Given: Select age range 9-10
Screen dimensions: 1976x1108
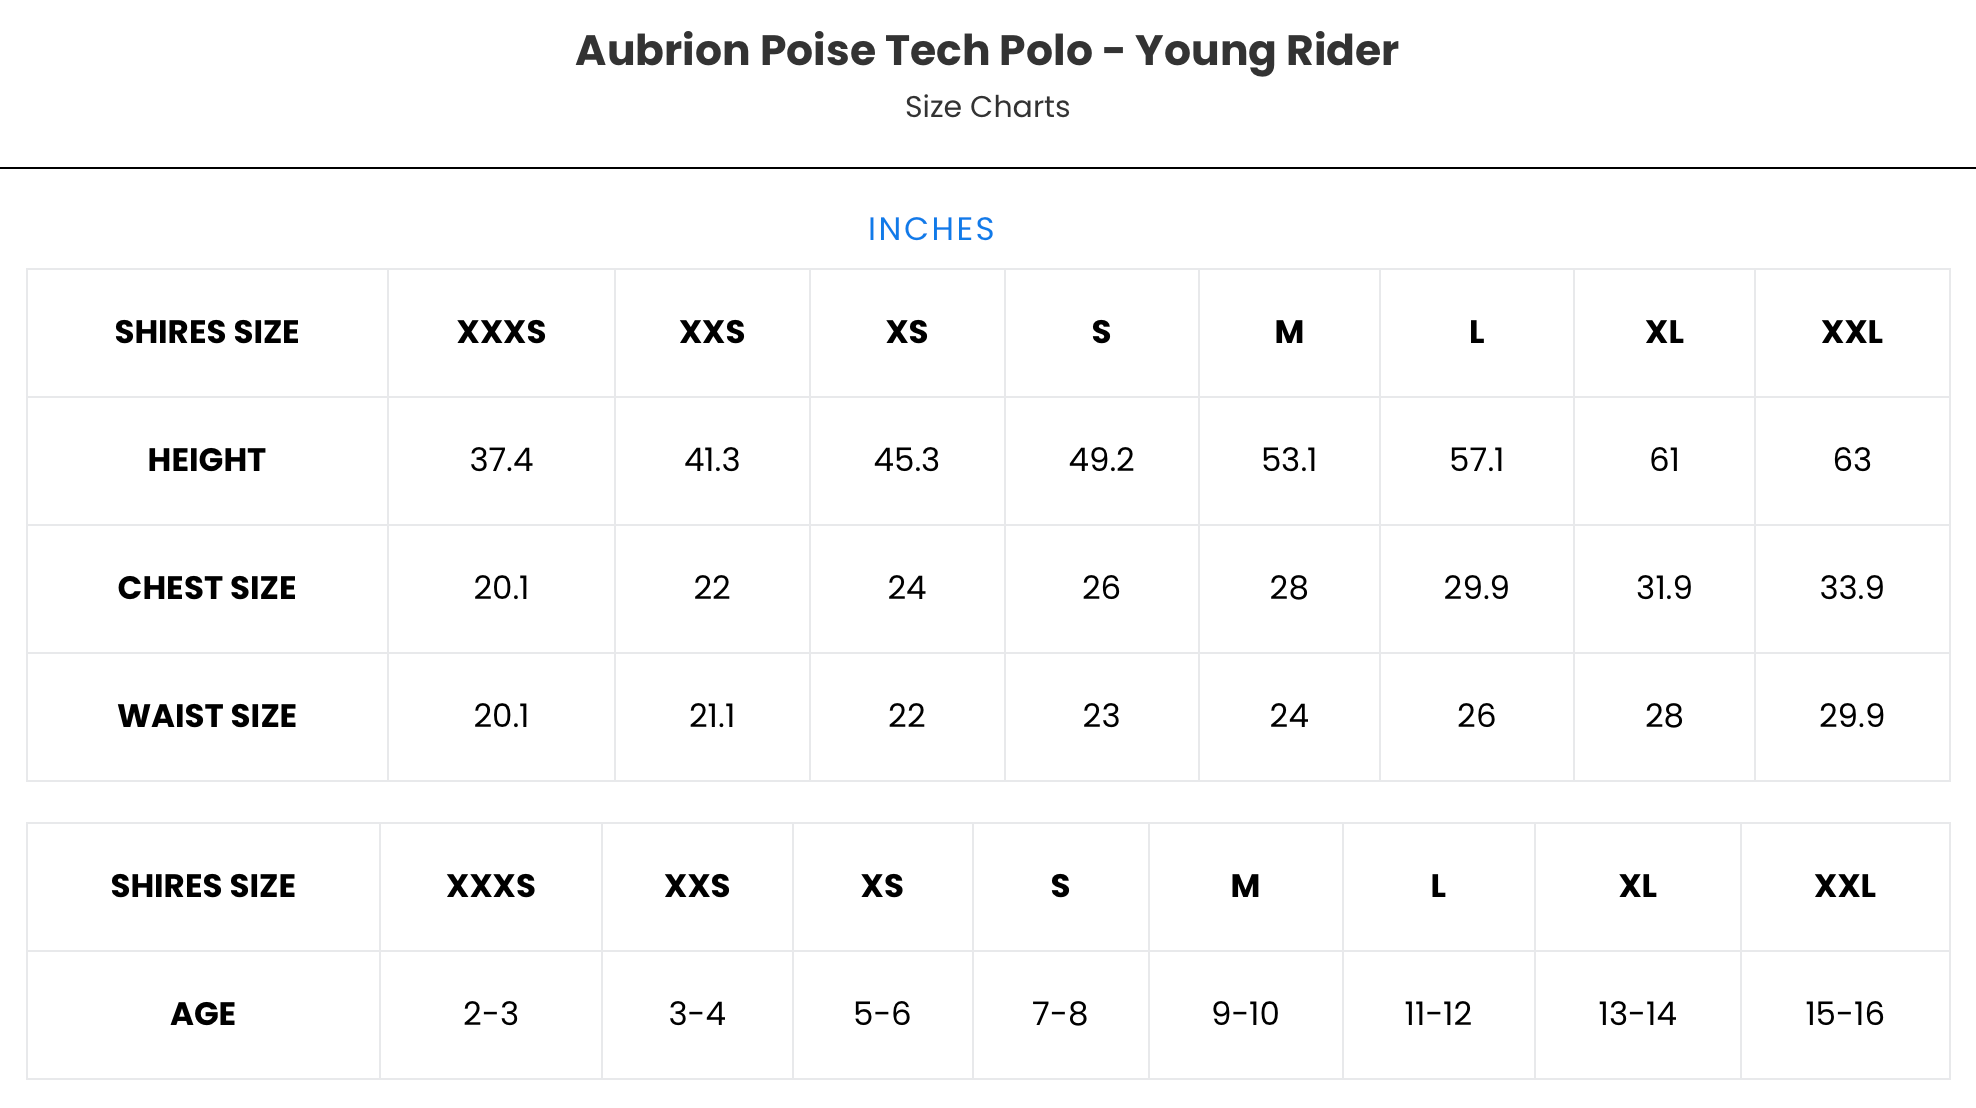Looking at the screenshot, I should (x=1245, y=1014).
